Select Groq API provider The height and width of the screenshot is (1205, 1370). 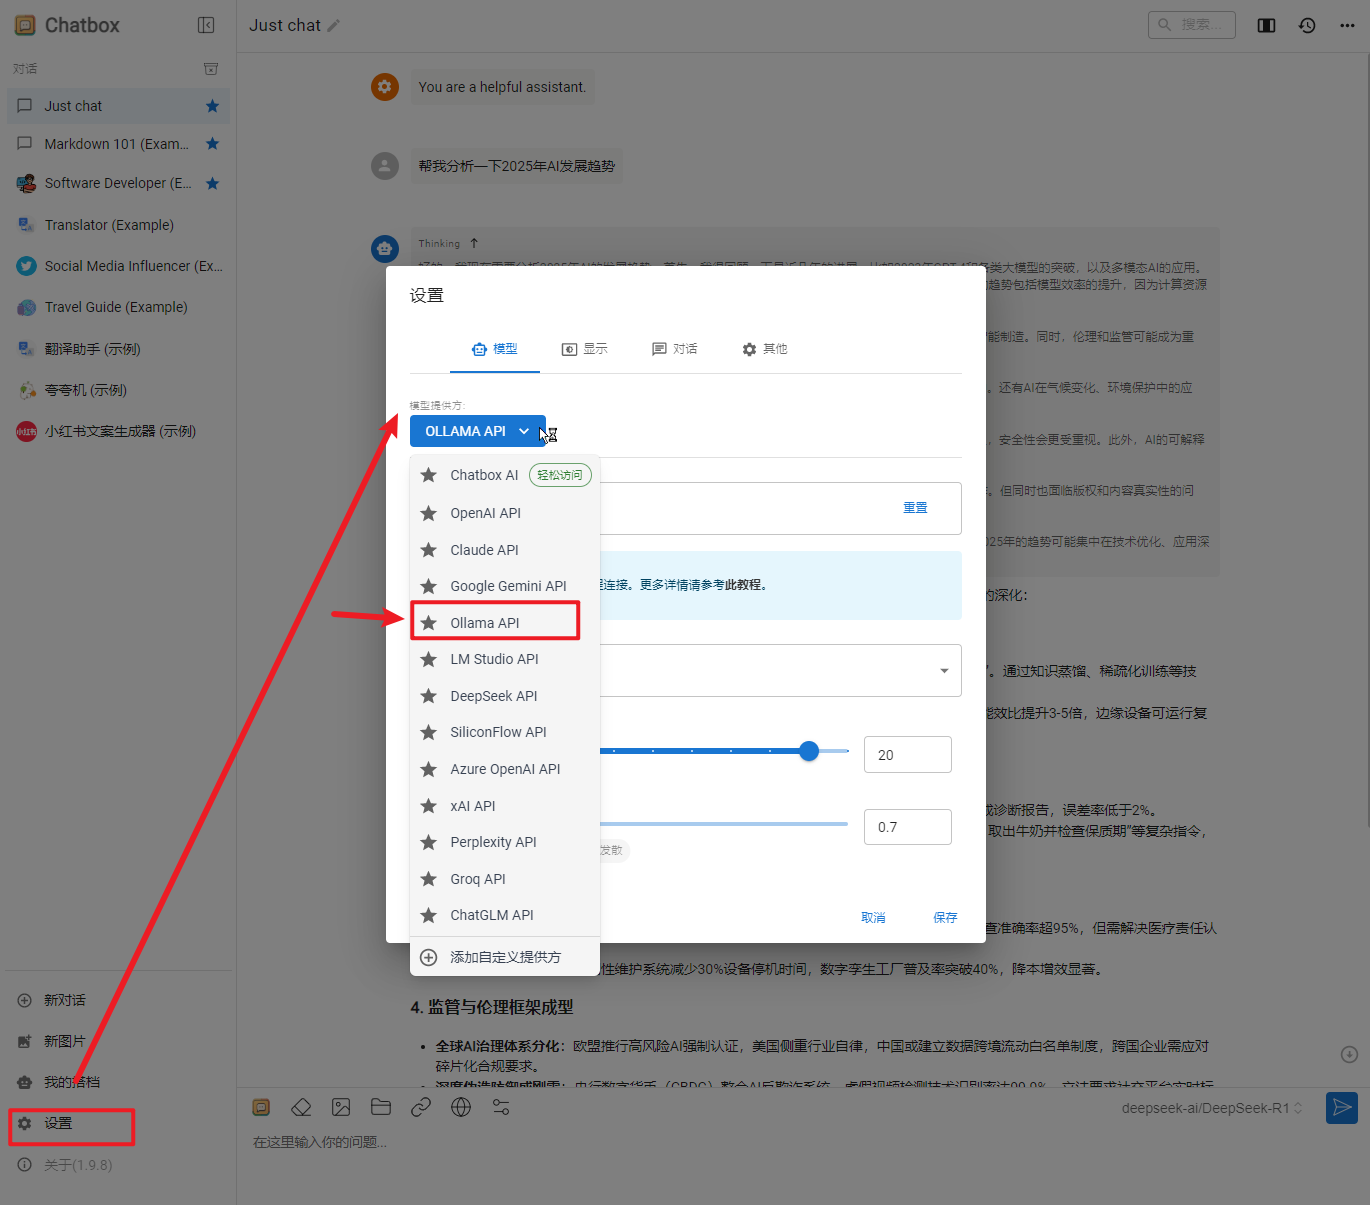(505, 879)
